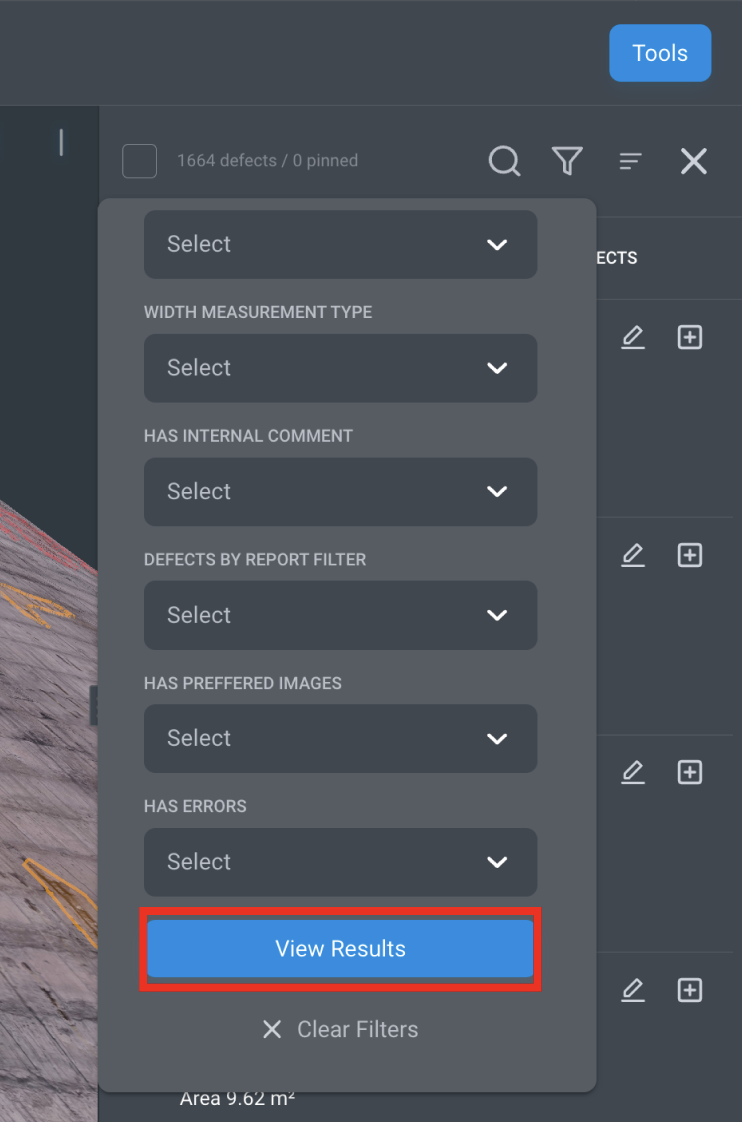Click the HAS ERRORS label
Image resolution: width=742 pixels, height=1122 pixels.
195,806
